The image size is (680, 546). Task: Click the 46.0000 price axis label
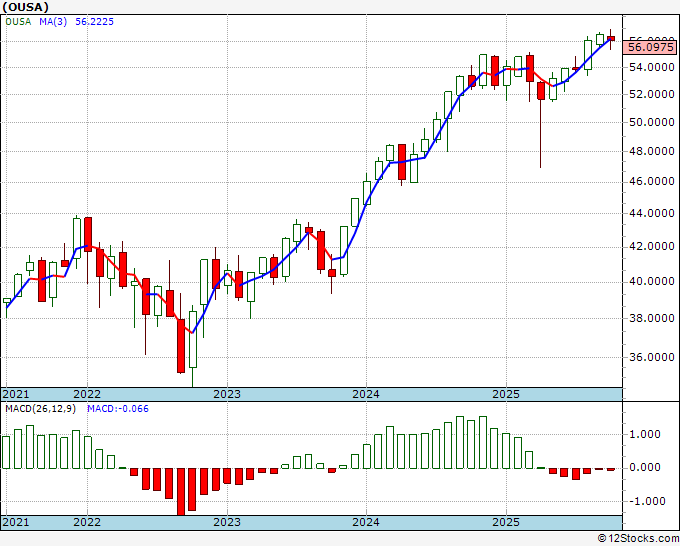tap(651, 181)
